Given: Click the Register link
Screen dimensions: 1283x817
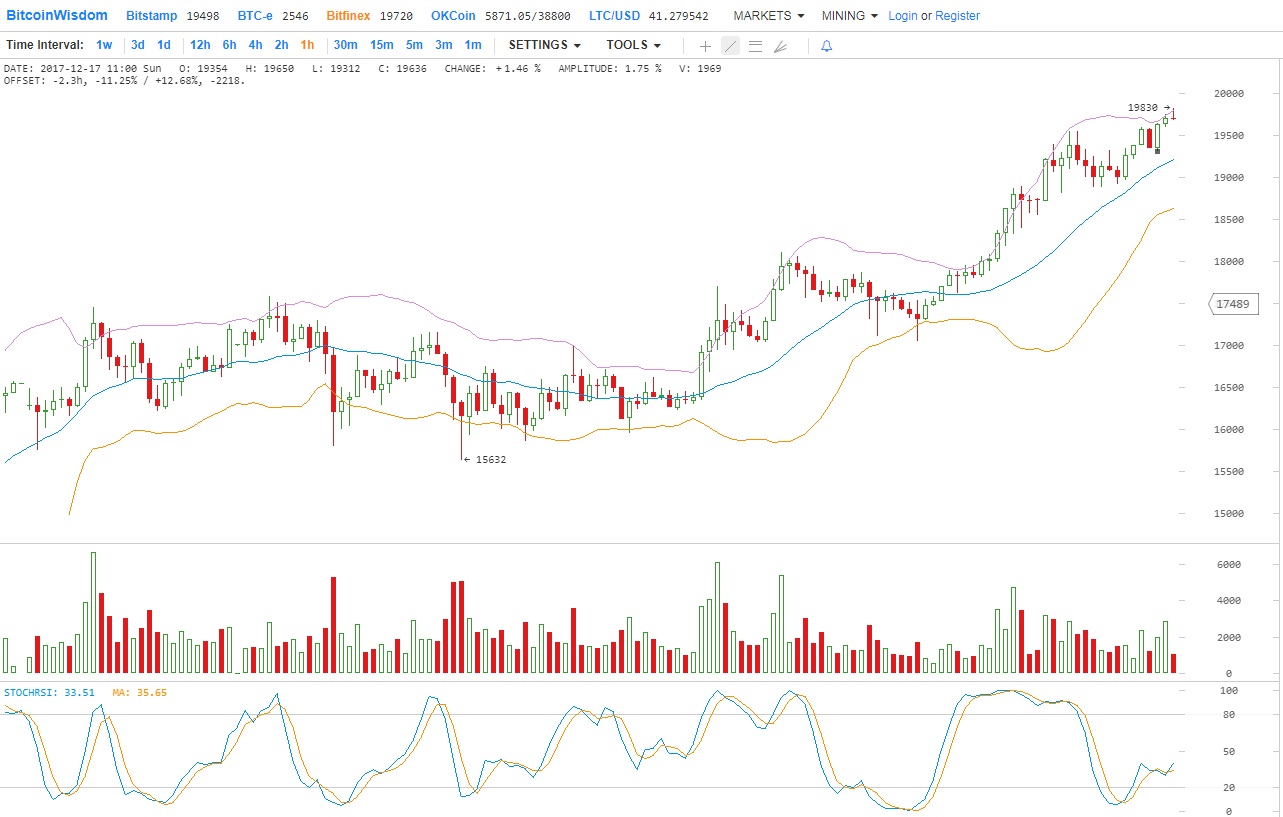Looking at the screenshot, I should tap(957, 16).
